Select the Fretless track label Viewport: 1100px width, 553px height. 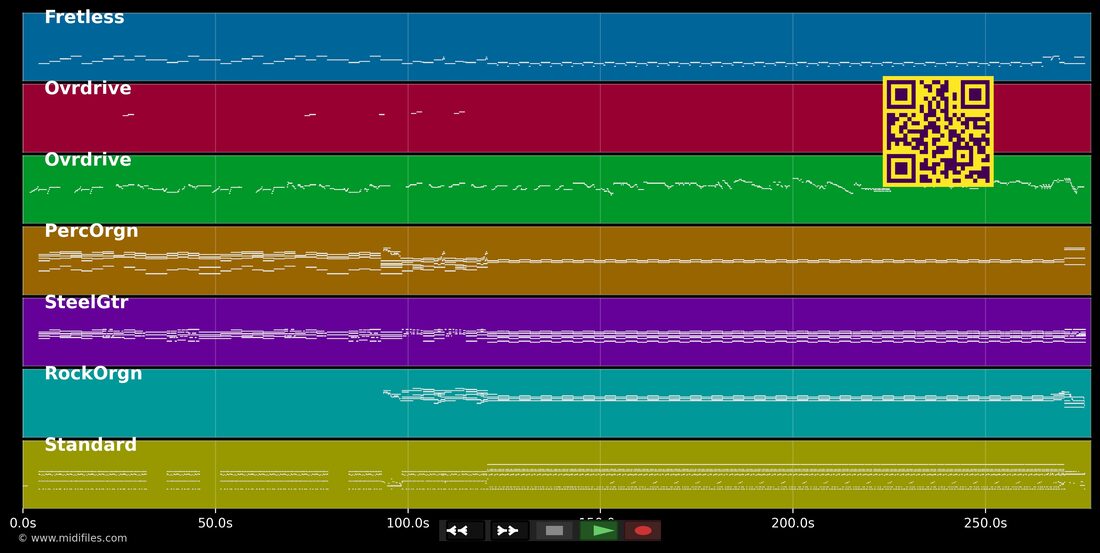84,18
